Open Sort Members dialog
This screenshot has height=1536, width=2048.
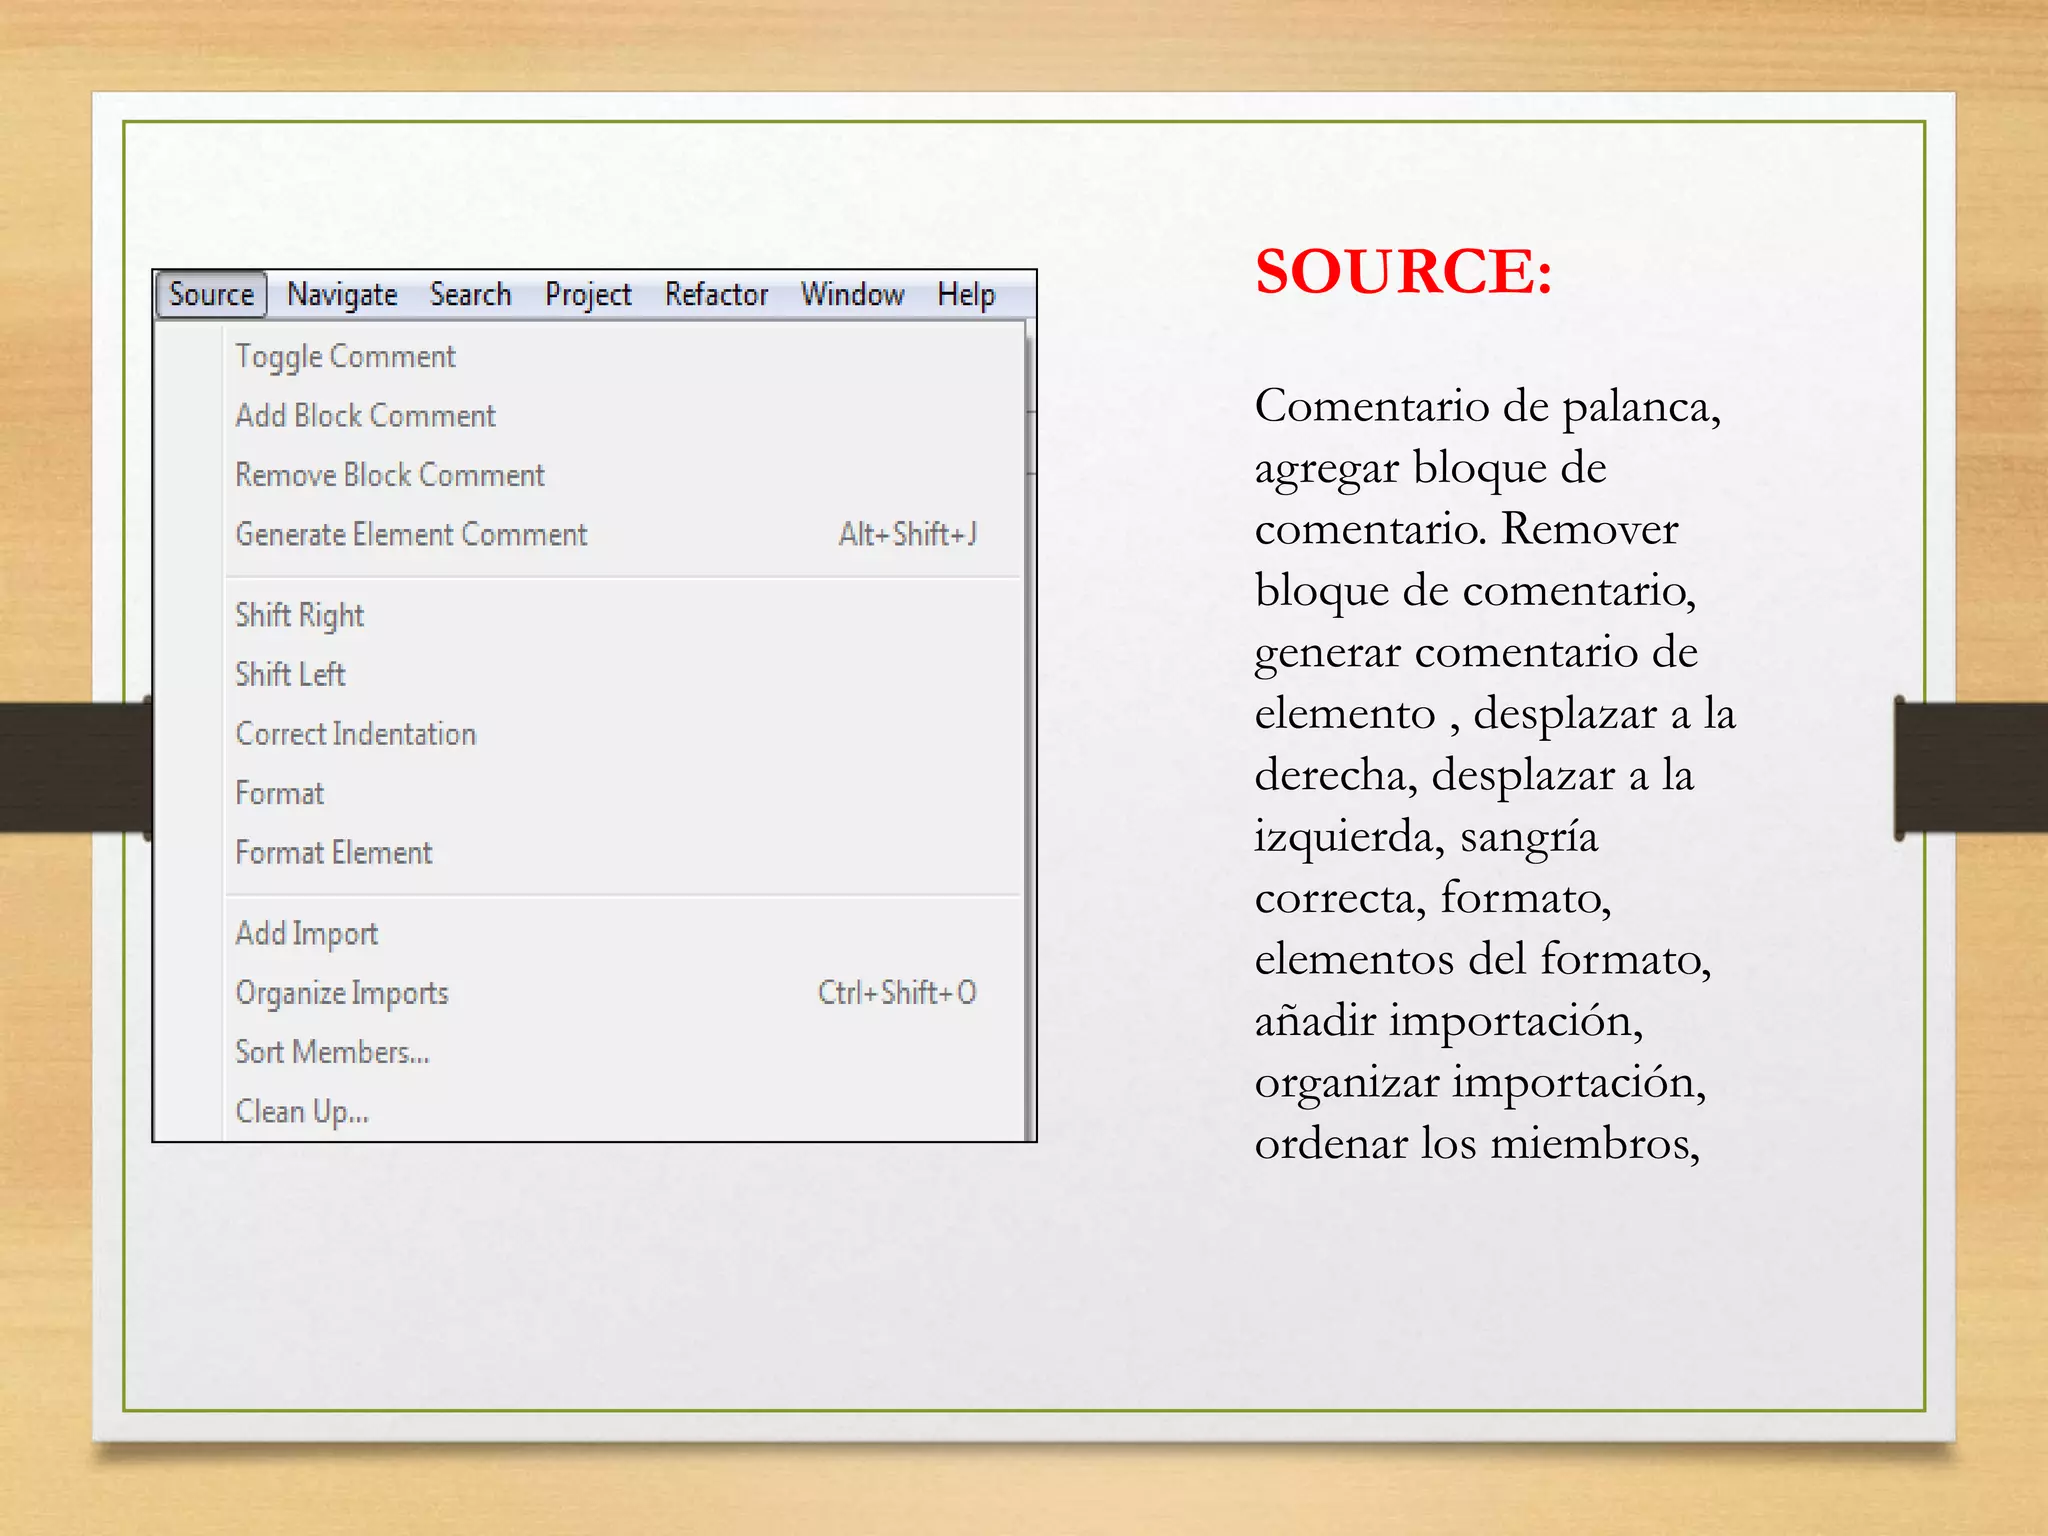624,1052
